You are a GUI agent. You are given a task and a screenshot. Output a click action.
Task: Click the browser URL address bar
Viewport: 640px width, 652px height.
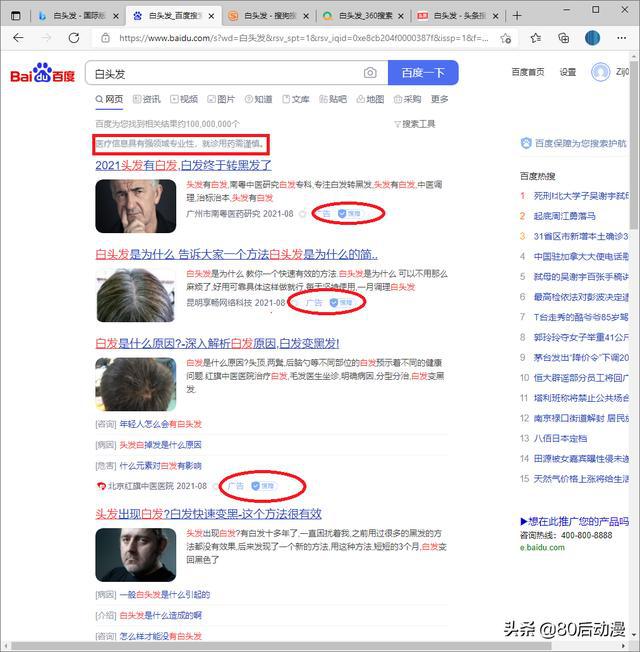point(304,38)
